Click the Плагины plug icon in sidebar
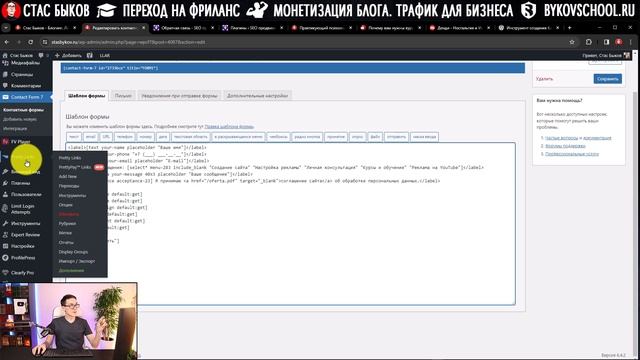 click(x=5, y=183)
